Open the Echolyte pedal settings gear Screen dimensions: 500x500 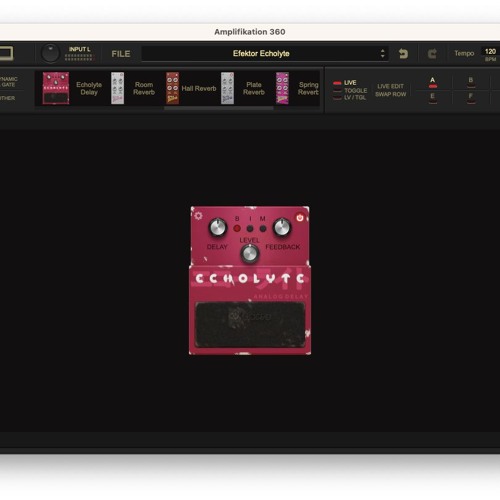pos(198,216)
